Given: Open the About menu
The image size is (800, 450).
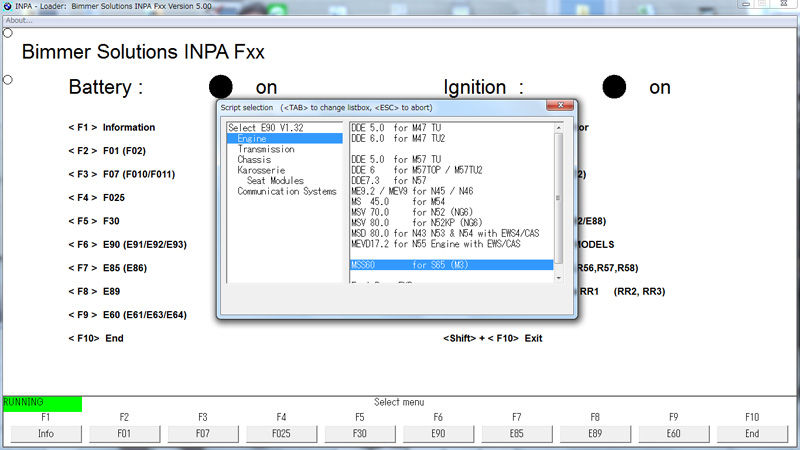Looking at the screenshot, I should point(19,20).
